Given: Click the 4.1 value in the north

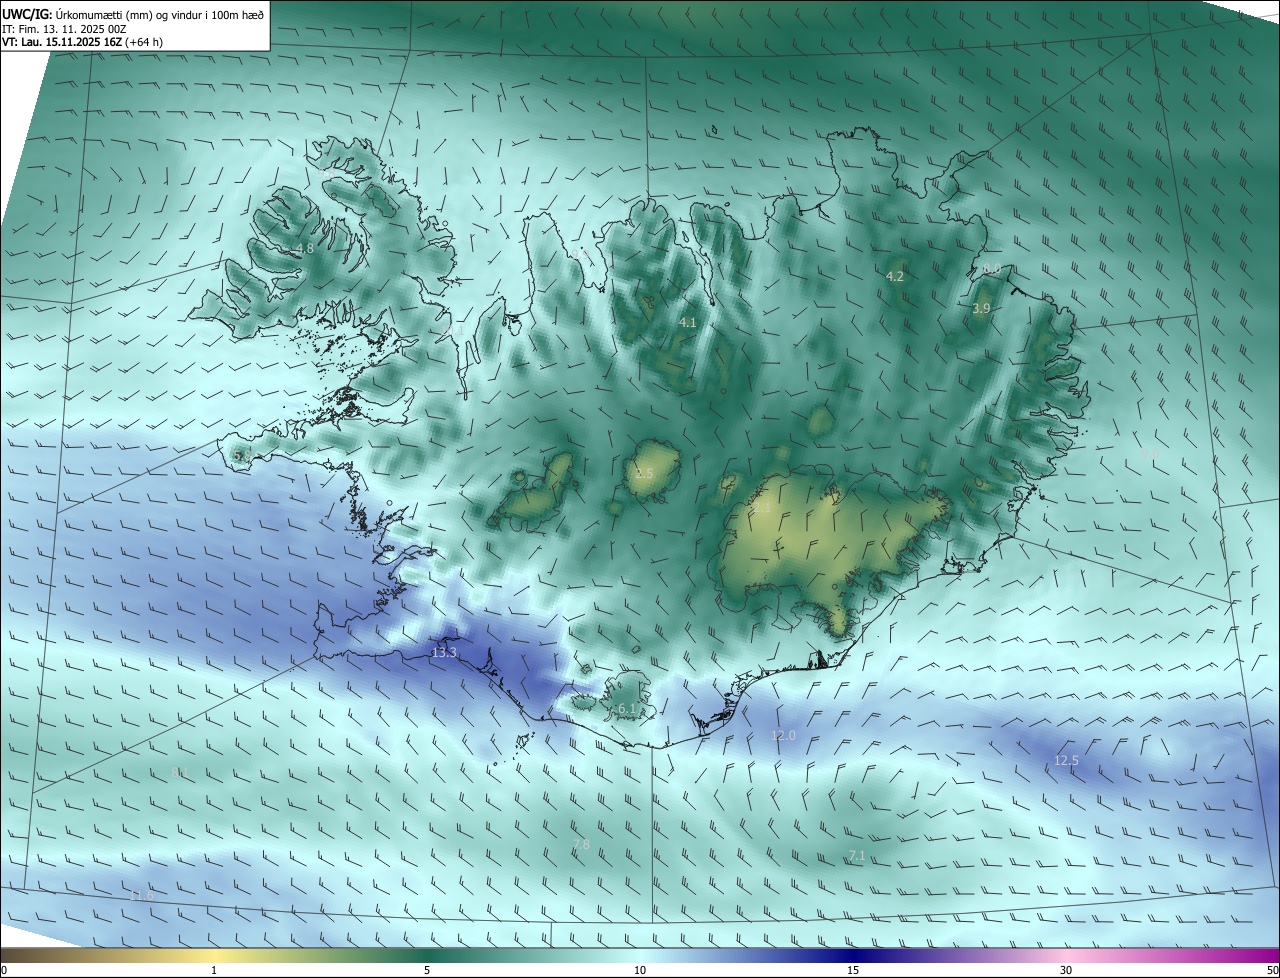Looking at the screenshot, I should pos(687,323).
